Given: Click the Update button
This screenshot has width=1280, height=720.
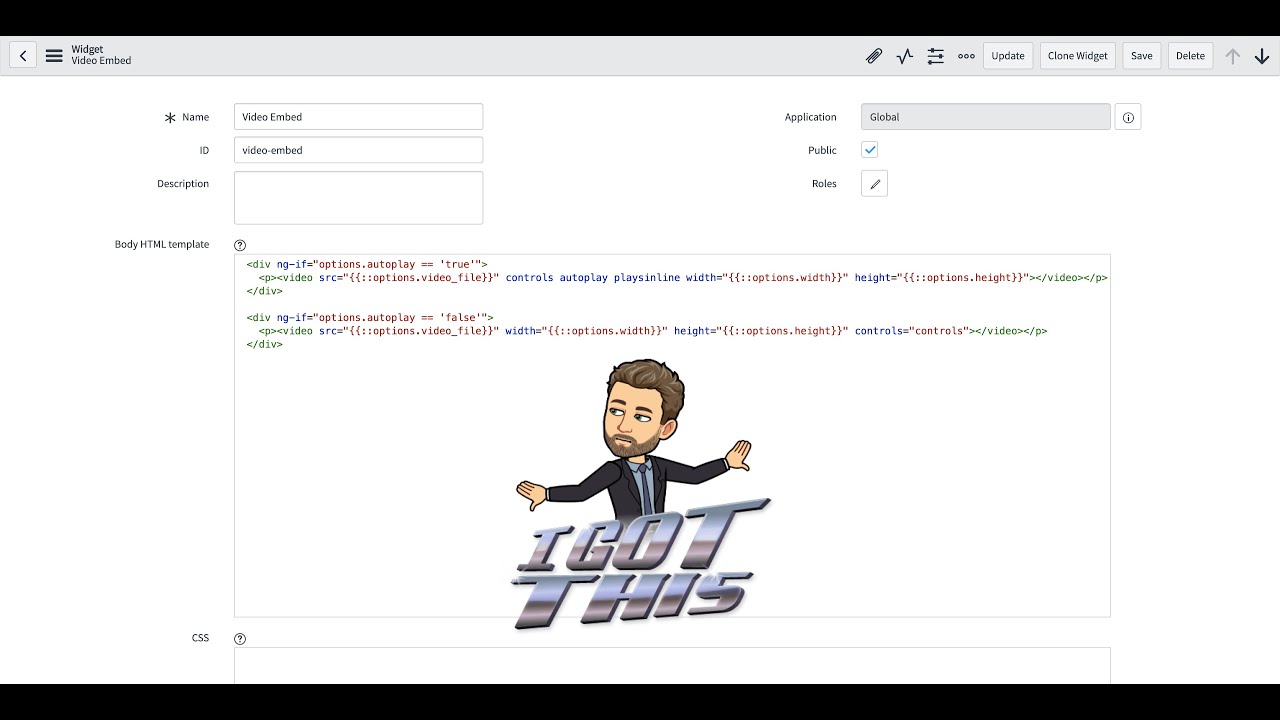Looking at the screenshot, I should click(1007, 56).
